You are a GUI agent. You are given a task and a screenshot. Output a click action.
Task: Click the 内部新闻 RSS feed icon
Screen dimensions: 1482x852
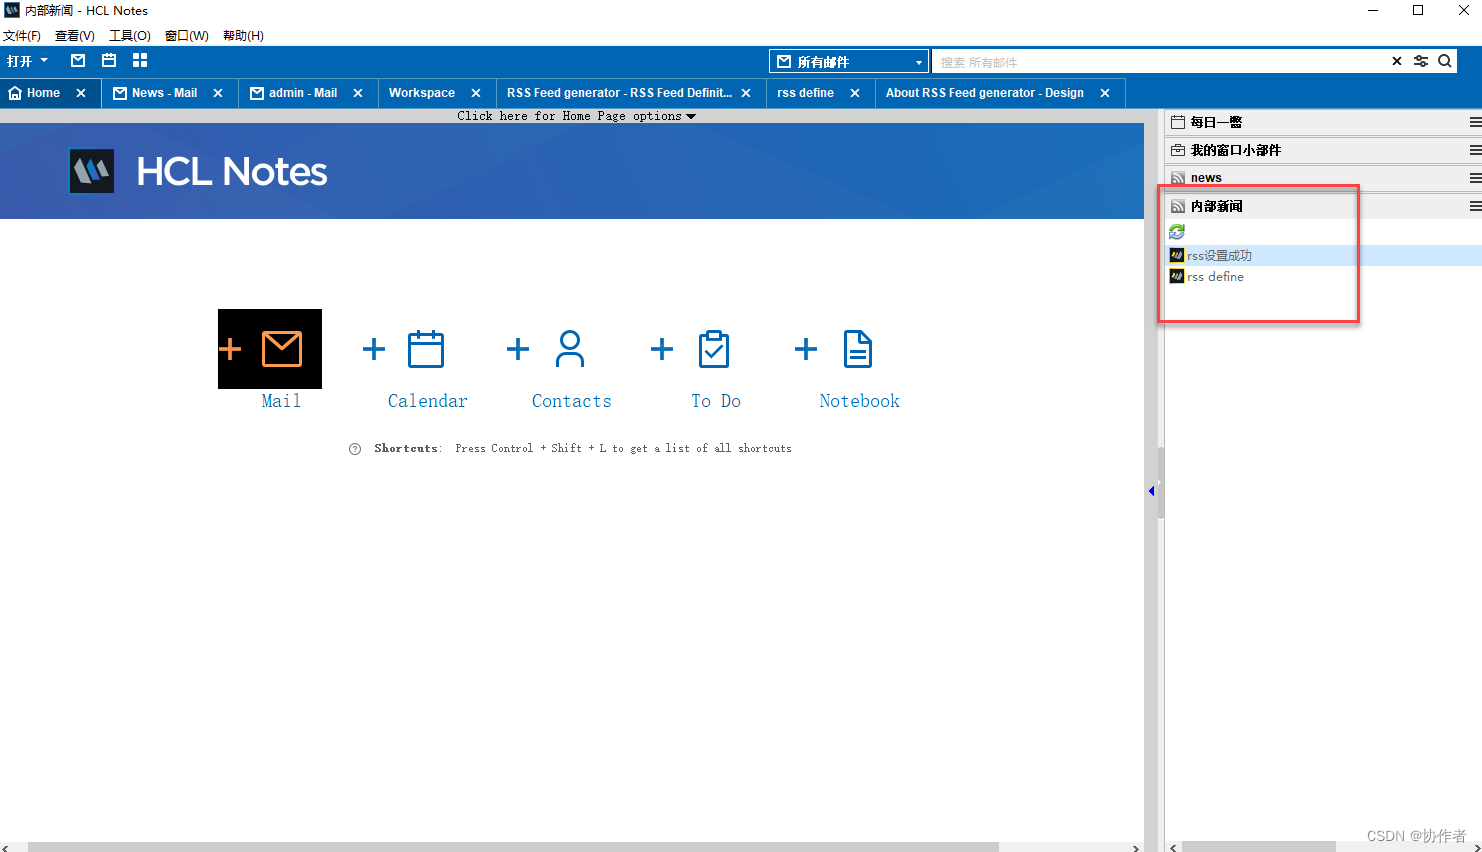click(x=1178, y=206)
